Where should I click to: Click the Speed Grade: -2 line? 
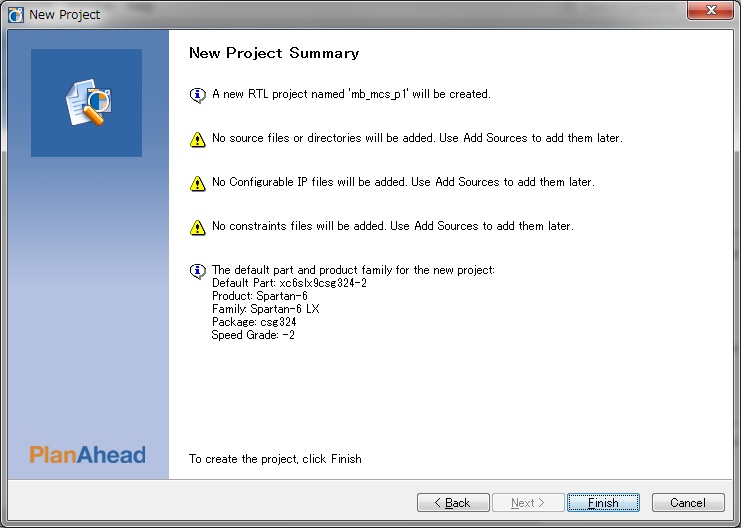253,335
